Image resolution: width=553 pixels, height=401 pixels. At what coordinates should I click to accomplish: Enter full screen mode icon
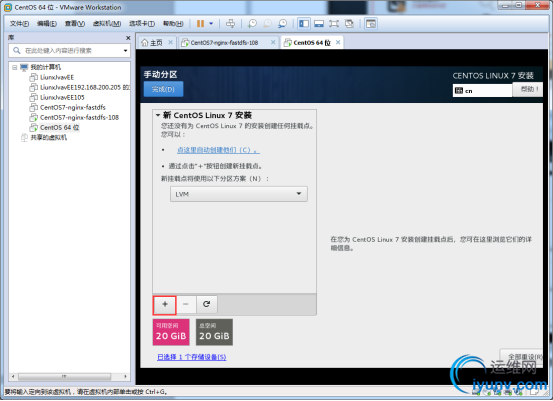point(334,24)
